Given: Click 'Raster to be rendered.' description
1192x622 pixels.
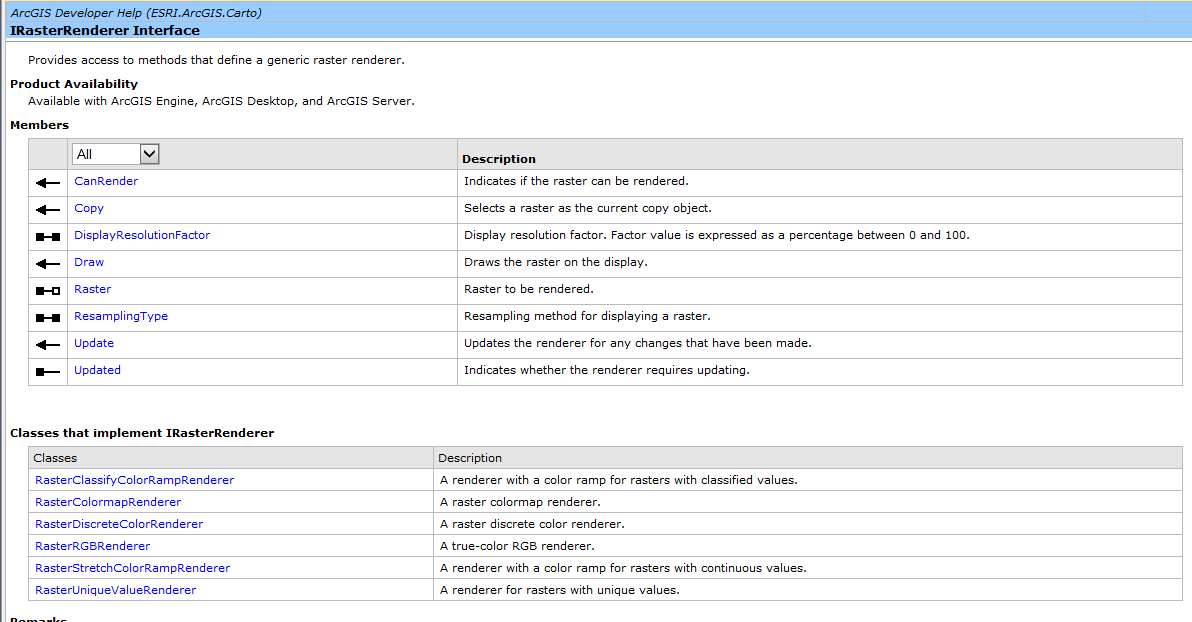Looking at the screenshot, I should [528, 289].
